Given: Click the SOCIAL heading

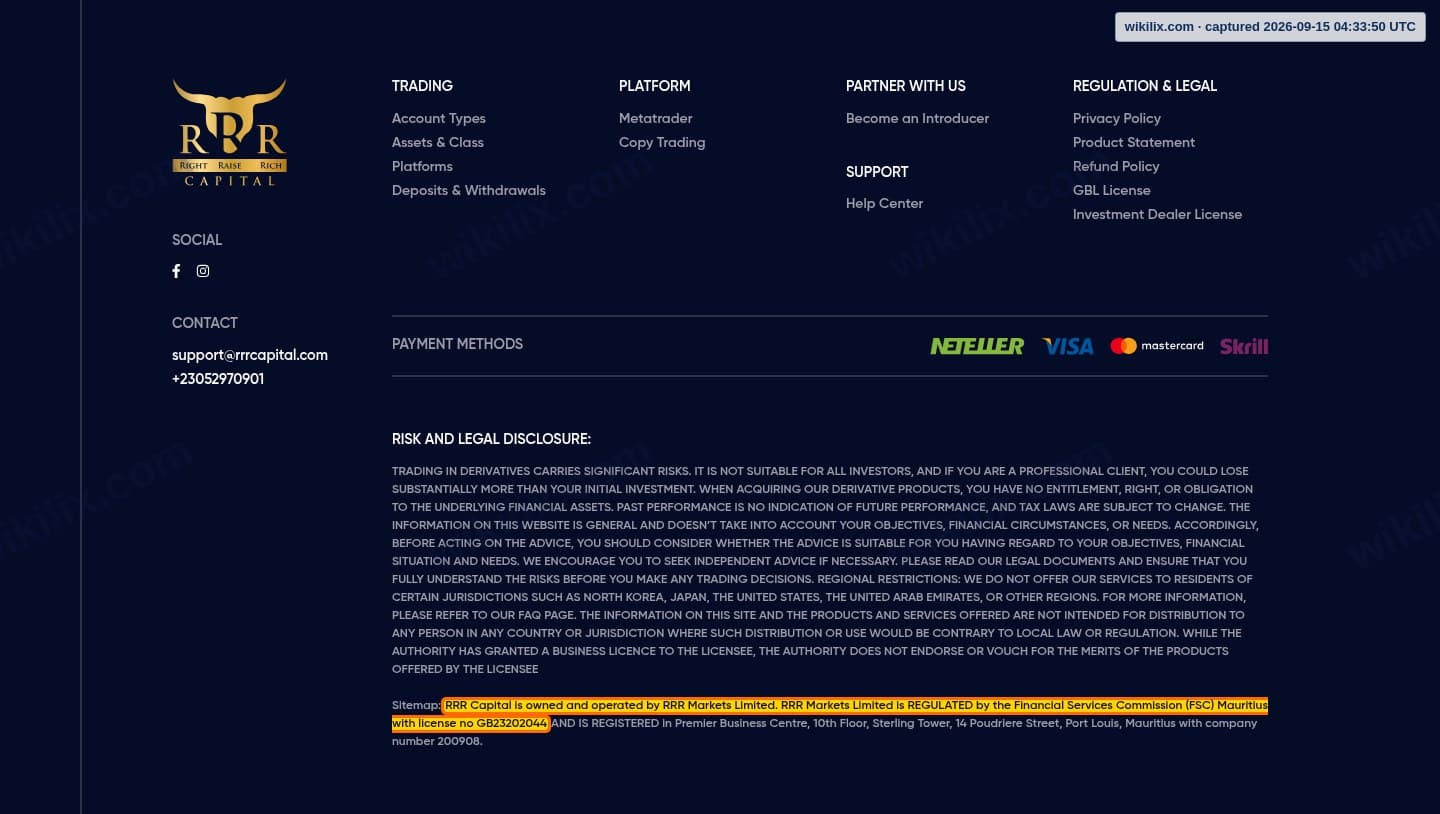Looking at the screenshot, I should pyautogui.click(x=197, y=240).
